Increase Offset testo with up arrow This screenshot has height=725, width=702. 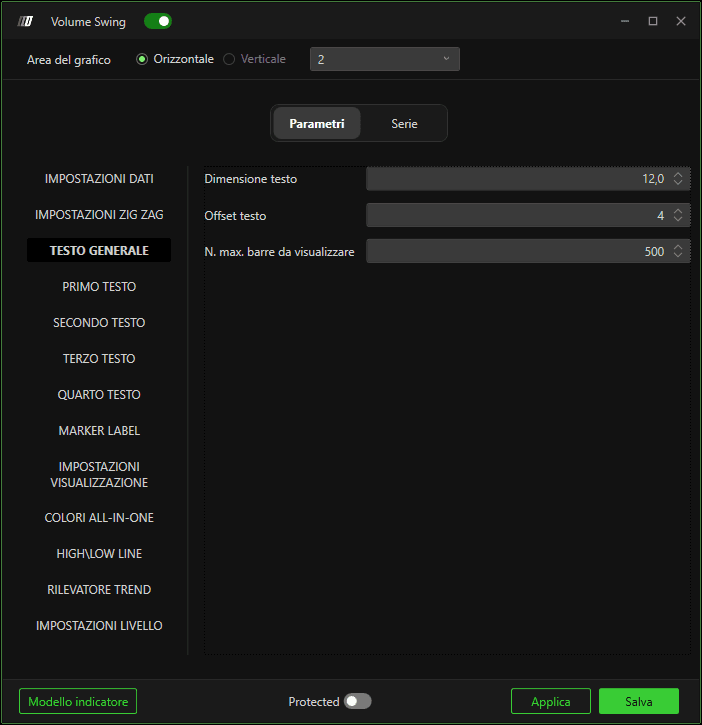coord(678,211)
